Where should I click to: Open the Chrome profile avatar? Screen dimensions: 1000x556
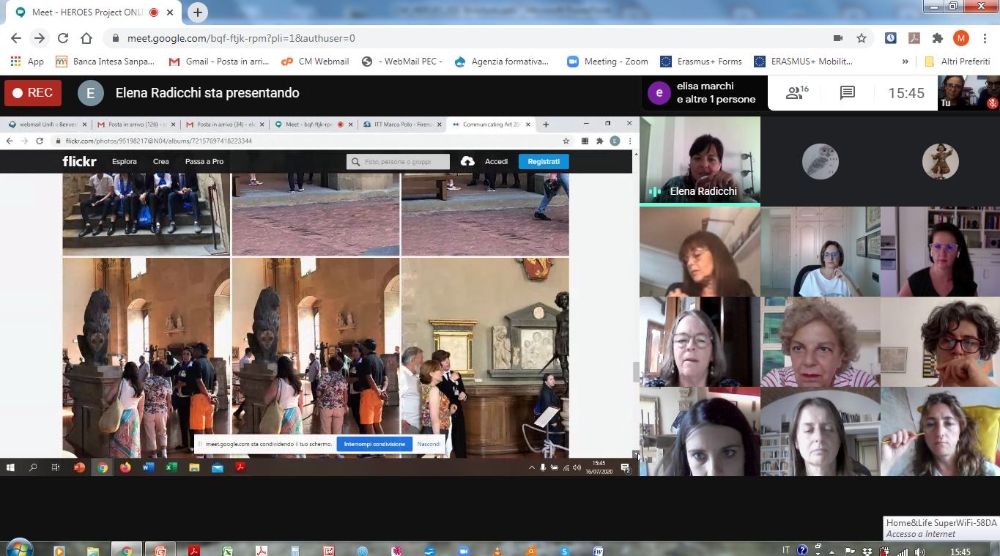pos(960,38)
